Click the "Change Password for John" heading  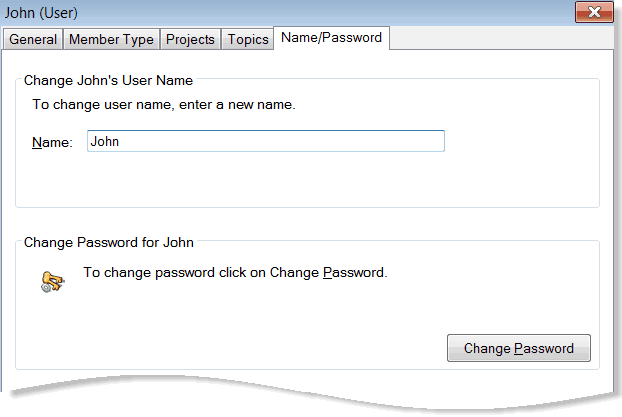[108, 241]
